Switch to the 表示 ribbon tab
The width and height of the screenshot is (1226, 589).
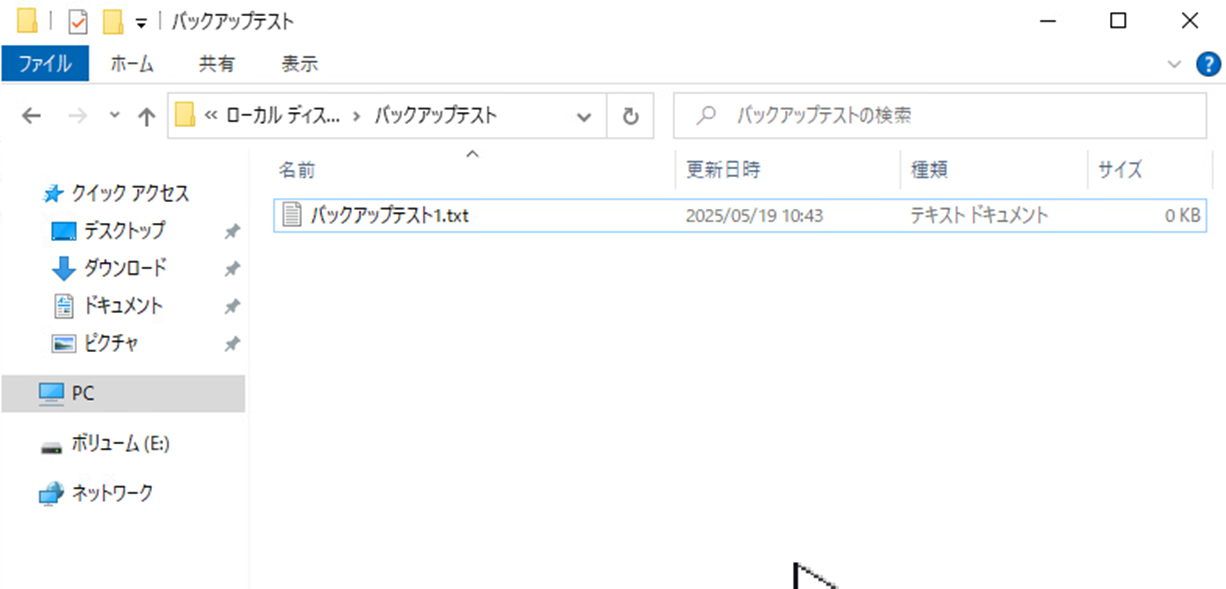[x=299, y=64]
